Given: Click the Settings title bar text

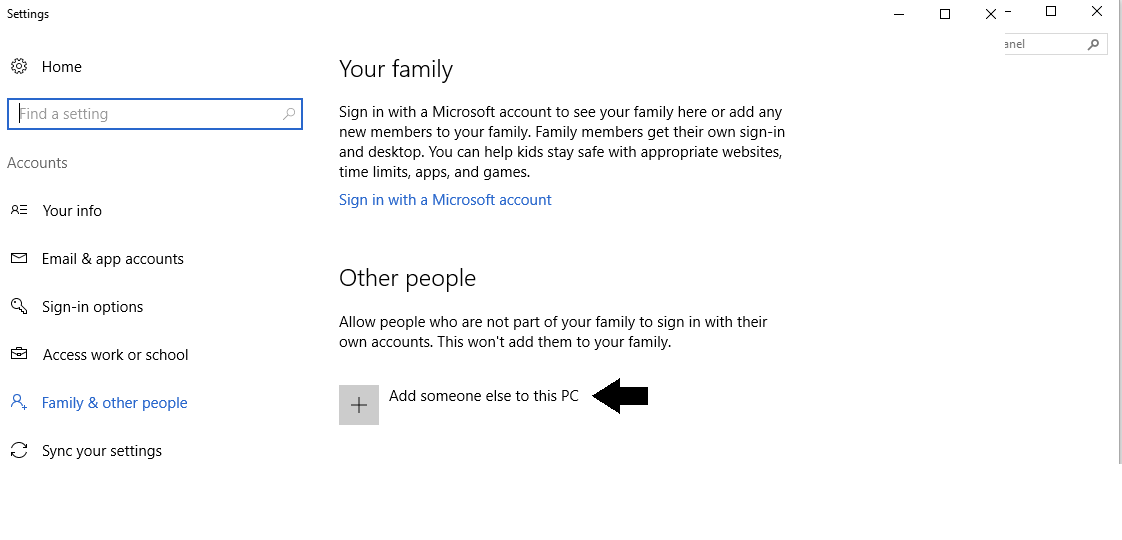Looking at the screenshot, I should (x=28, y=14).
